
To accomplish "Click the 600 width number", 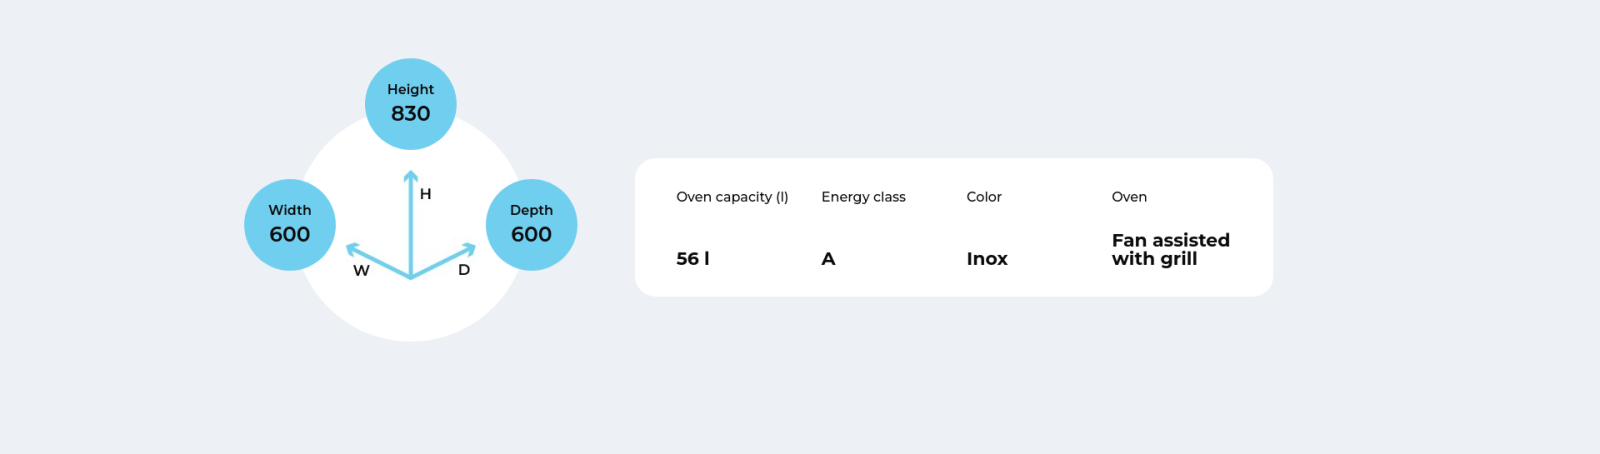I will click(290, 234).
